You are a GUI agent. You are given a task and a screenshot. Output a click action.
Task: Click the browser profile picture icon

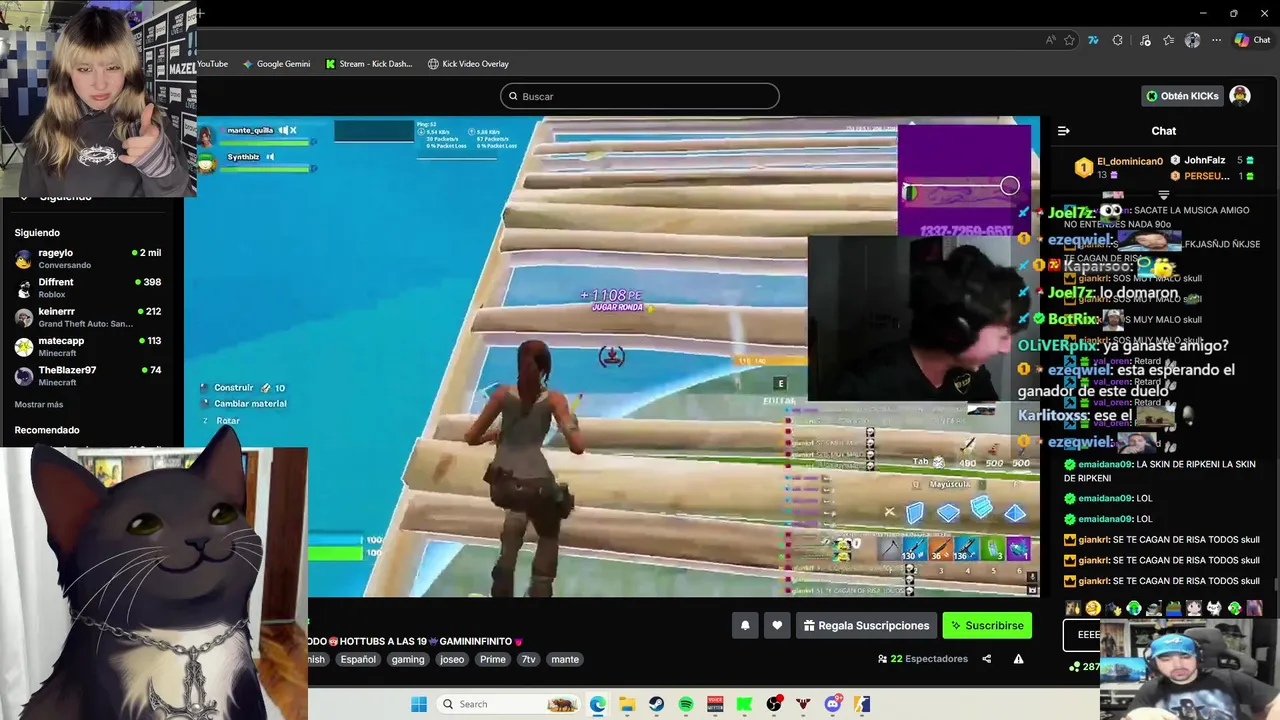tap(1192, 40)
